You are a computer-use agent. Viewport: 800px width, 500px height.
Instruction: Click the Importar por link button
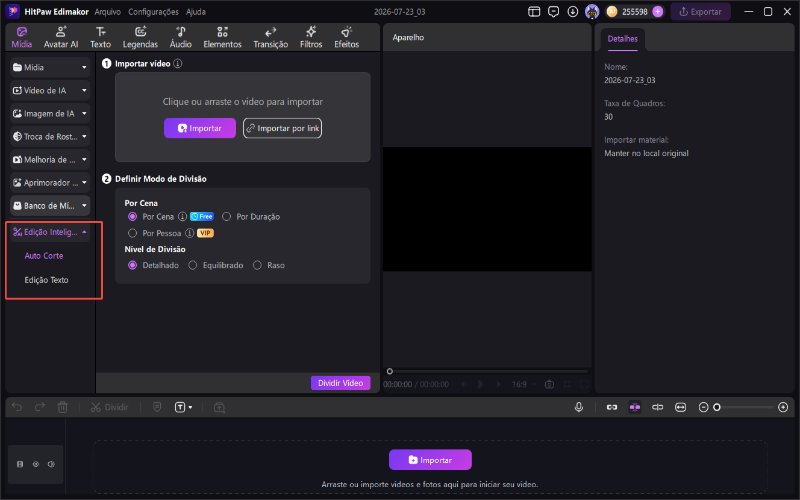[282, 128]
